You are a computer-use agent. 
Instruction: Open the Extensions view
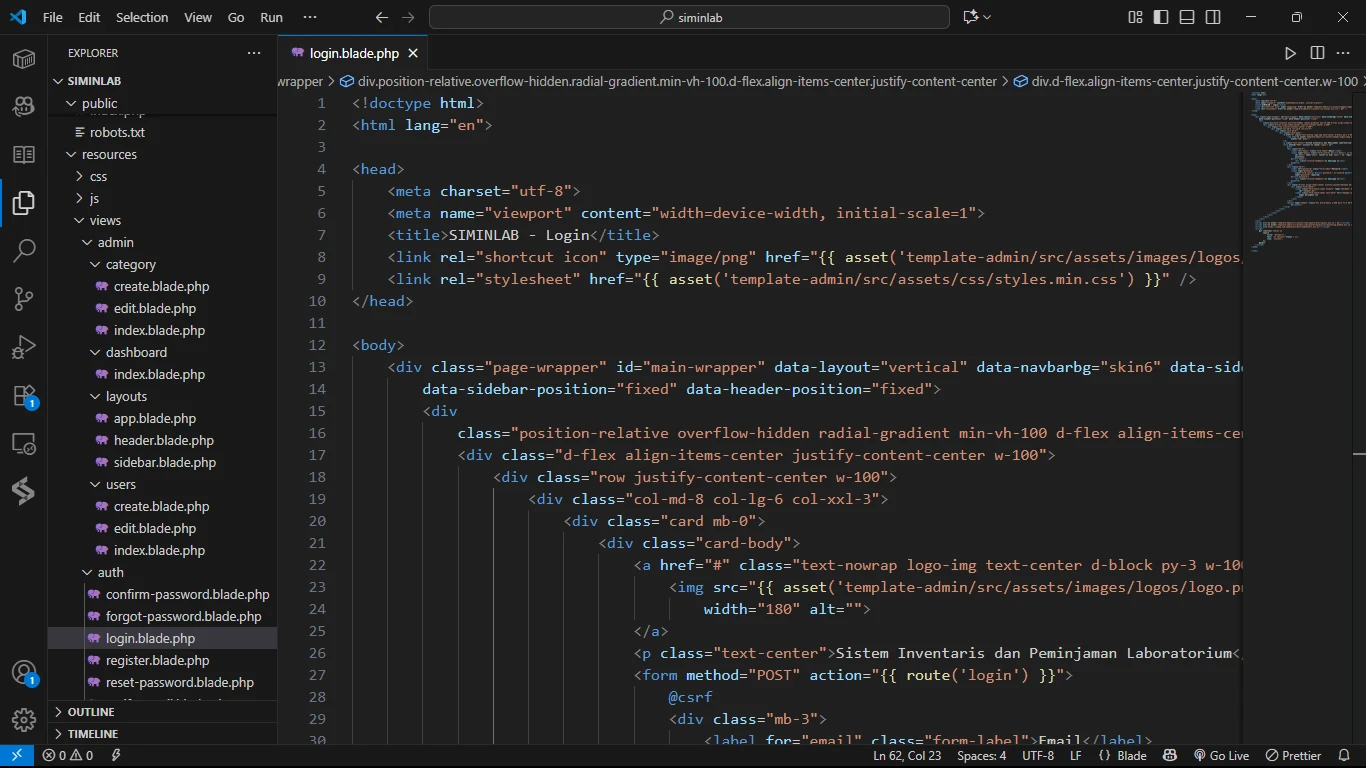pyautogui.click(x=24, y=396)
